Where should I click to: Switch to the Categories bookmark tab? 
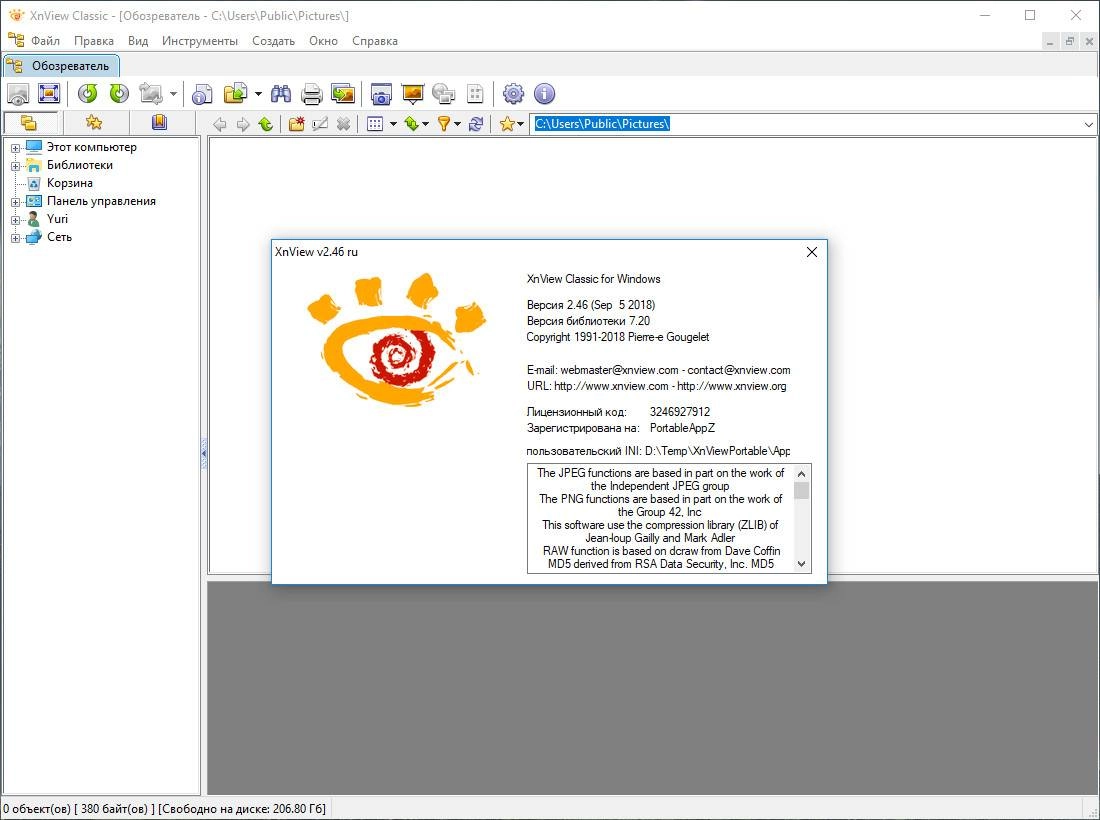(x=160, y=123)
